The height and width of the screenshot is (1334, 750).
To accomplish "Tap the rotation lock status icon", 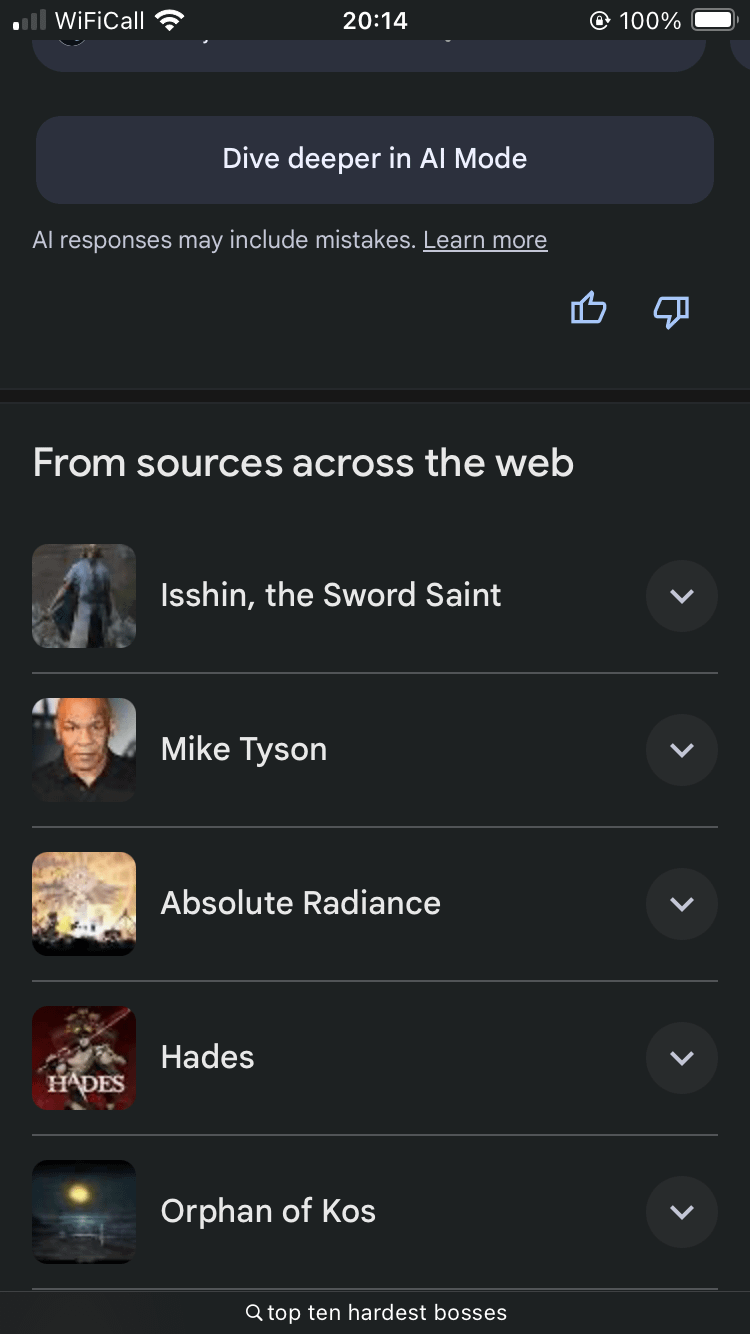I will click(600, 20).
